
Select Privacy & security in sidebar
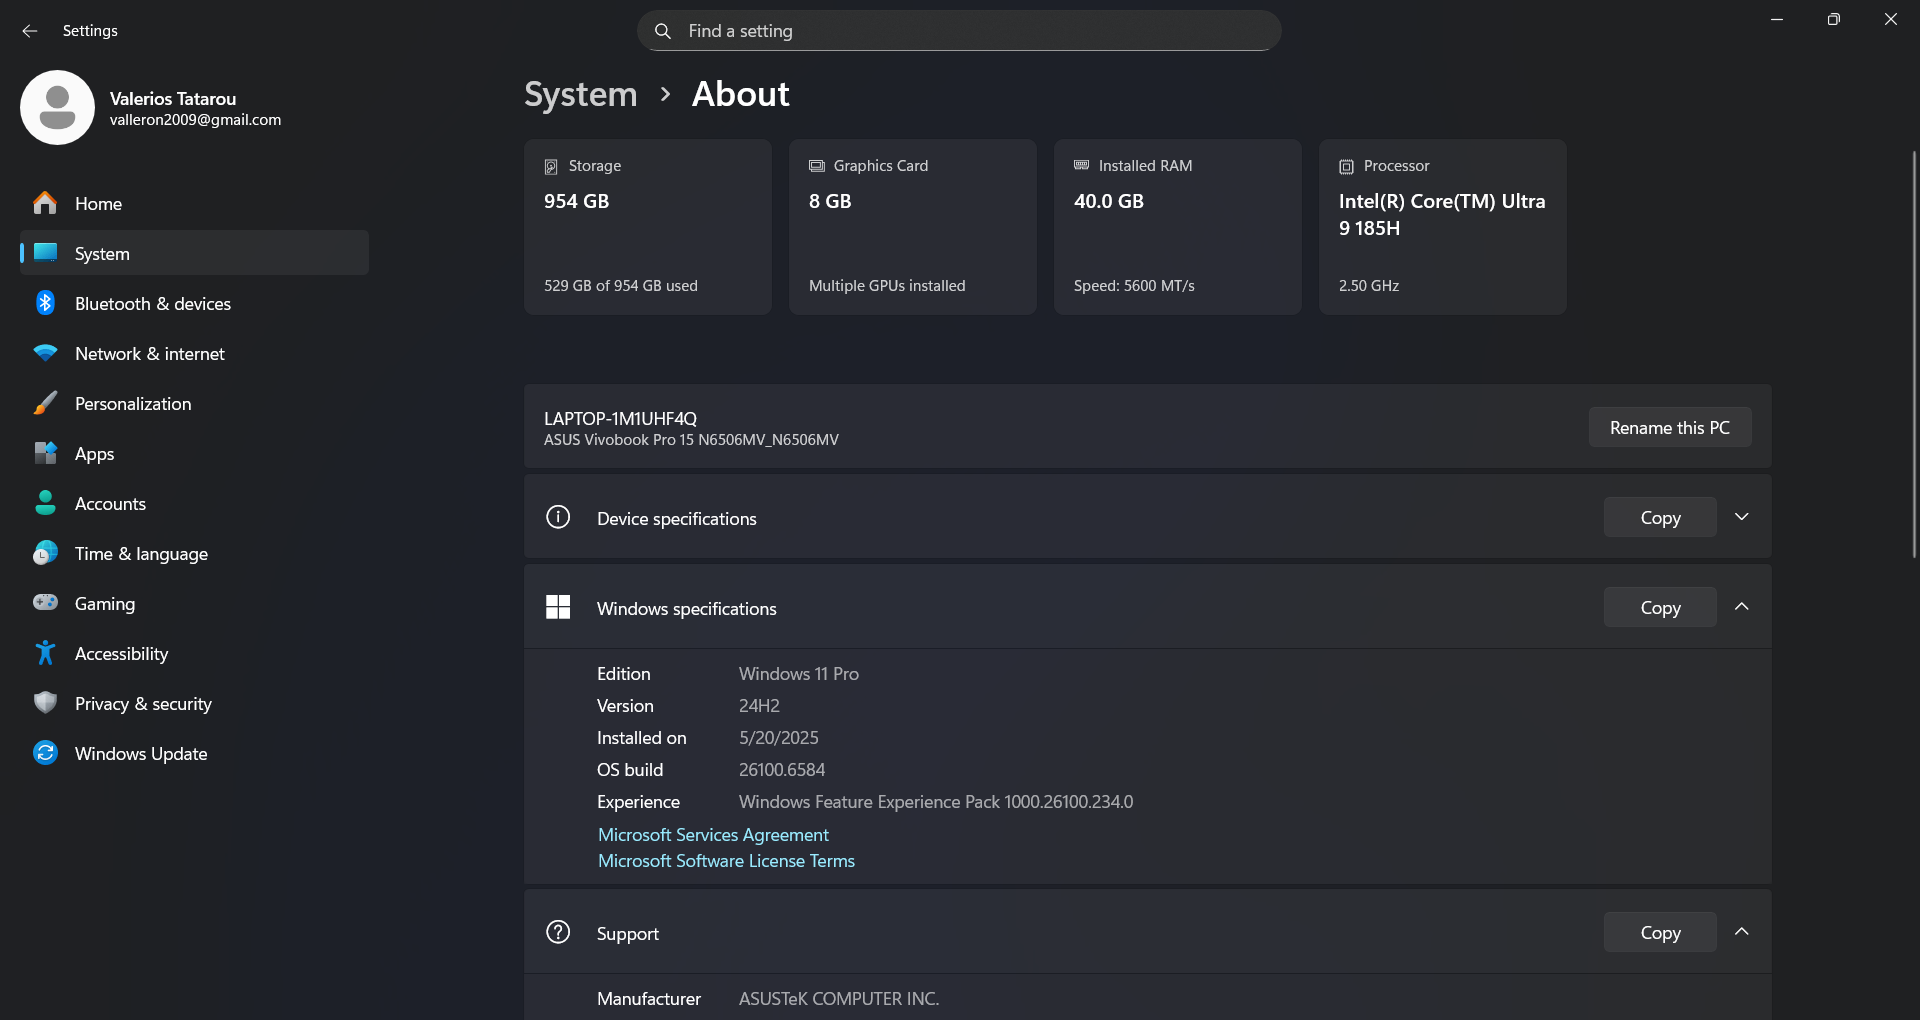pyautogui.click(x=194, y=703)
